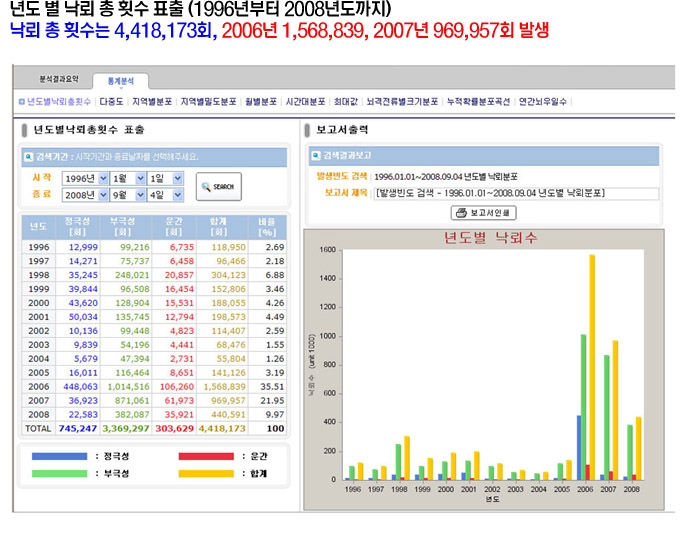Open the start year 1996년 dropdown
Viewport: 690px width, 550px height.
pos(84,178)
